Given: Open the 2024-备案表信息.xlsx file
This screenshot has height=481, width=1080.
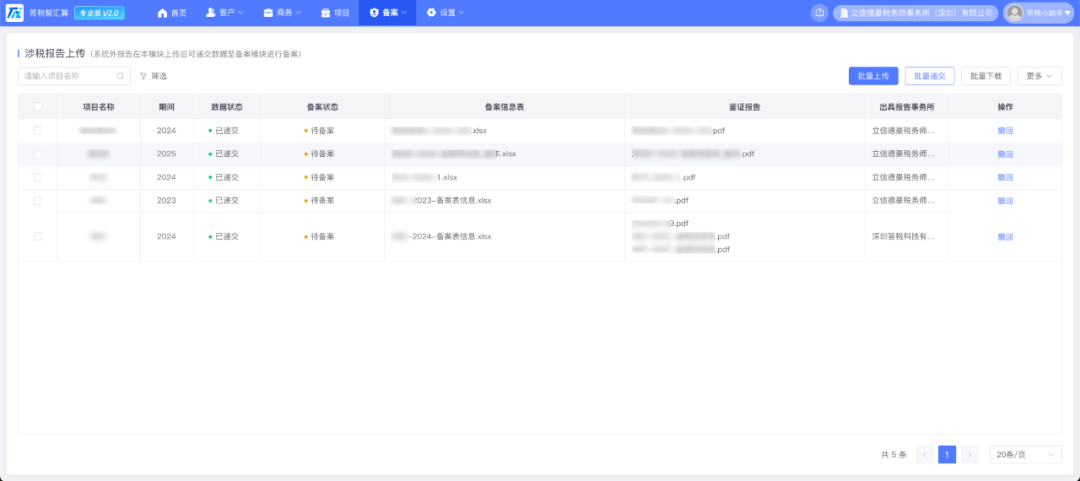Looking at the screenshot, I should (442, 236).
